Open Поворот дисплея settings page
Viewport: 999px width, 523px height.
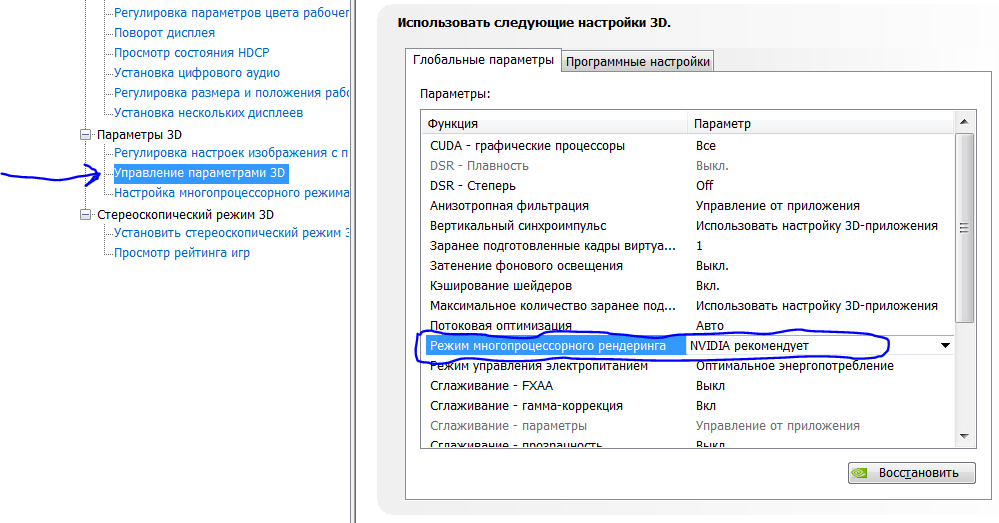tap(164, 33)
